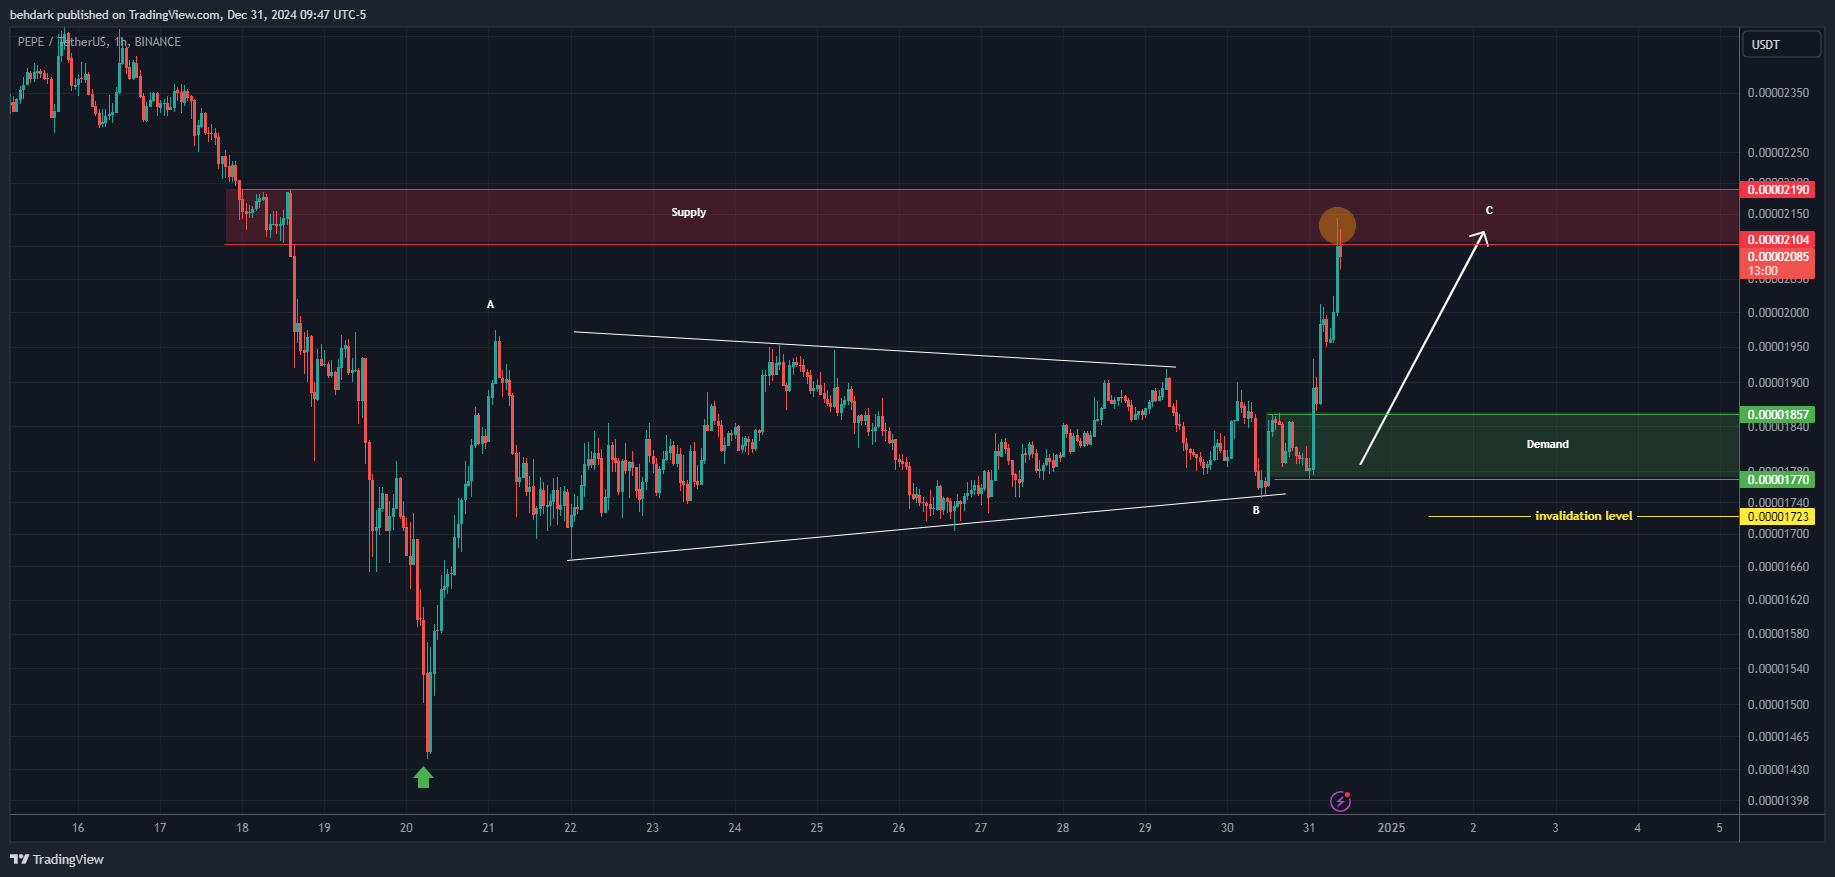Image resolution: width=1835 pixels, height=877 pixels.
Task: Click price axis value 0.00002250
Action: tap(1778, 153)
